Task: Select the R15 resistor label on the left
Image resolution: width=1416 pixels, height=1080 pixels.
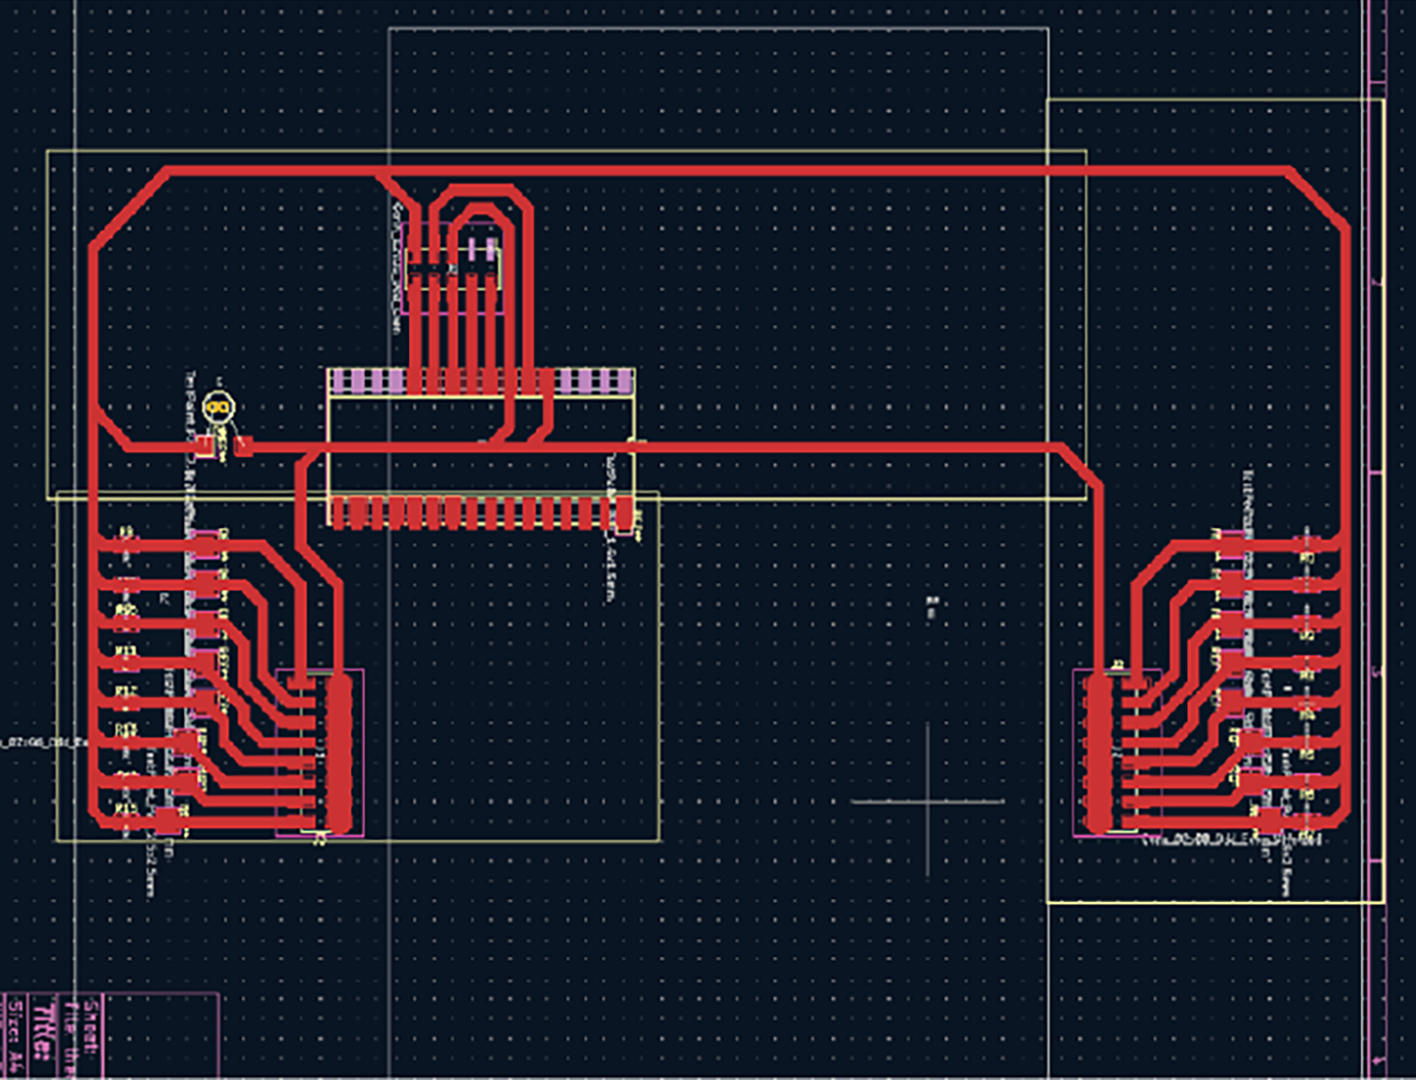Action: click(126, 808)
